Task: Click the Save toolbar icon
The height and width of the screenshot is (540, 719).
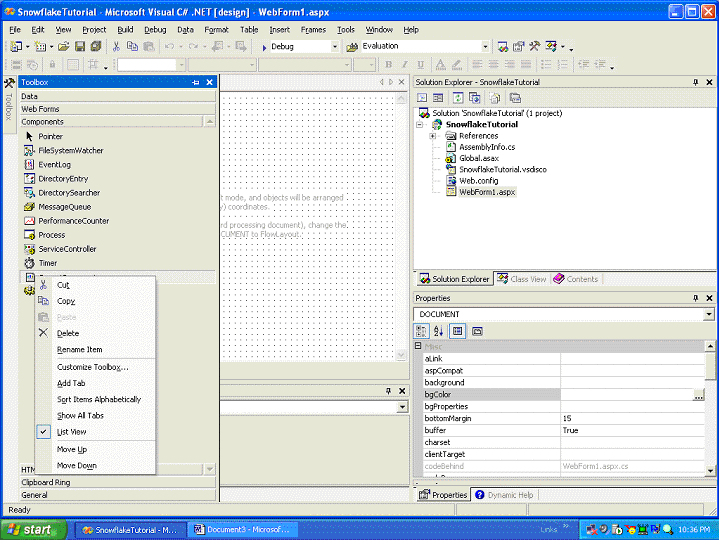Action: 80,46
